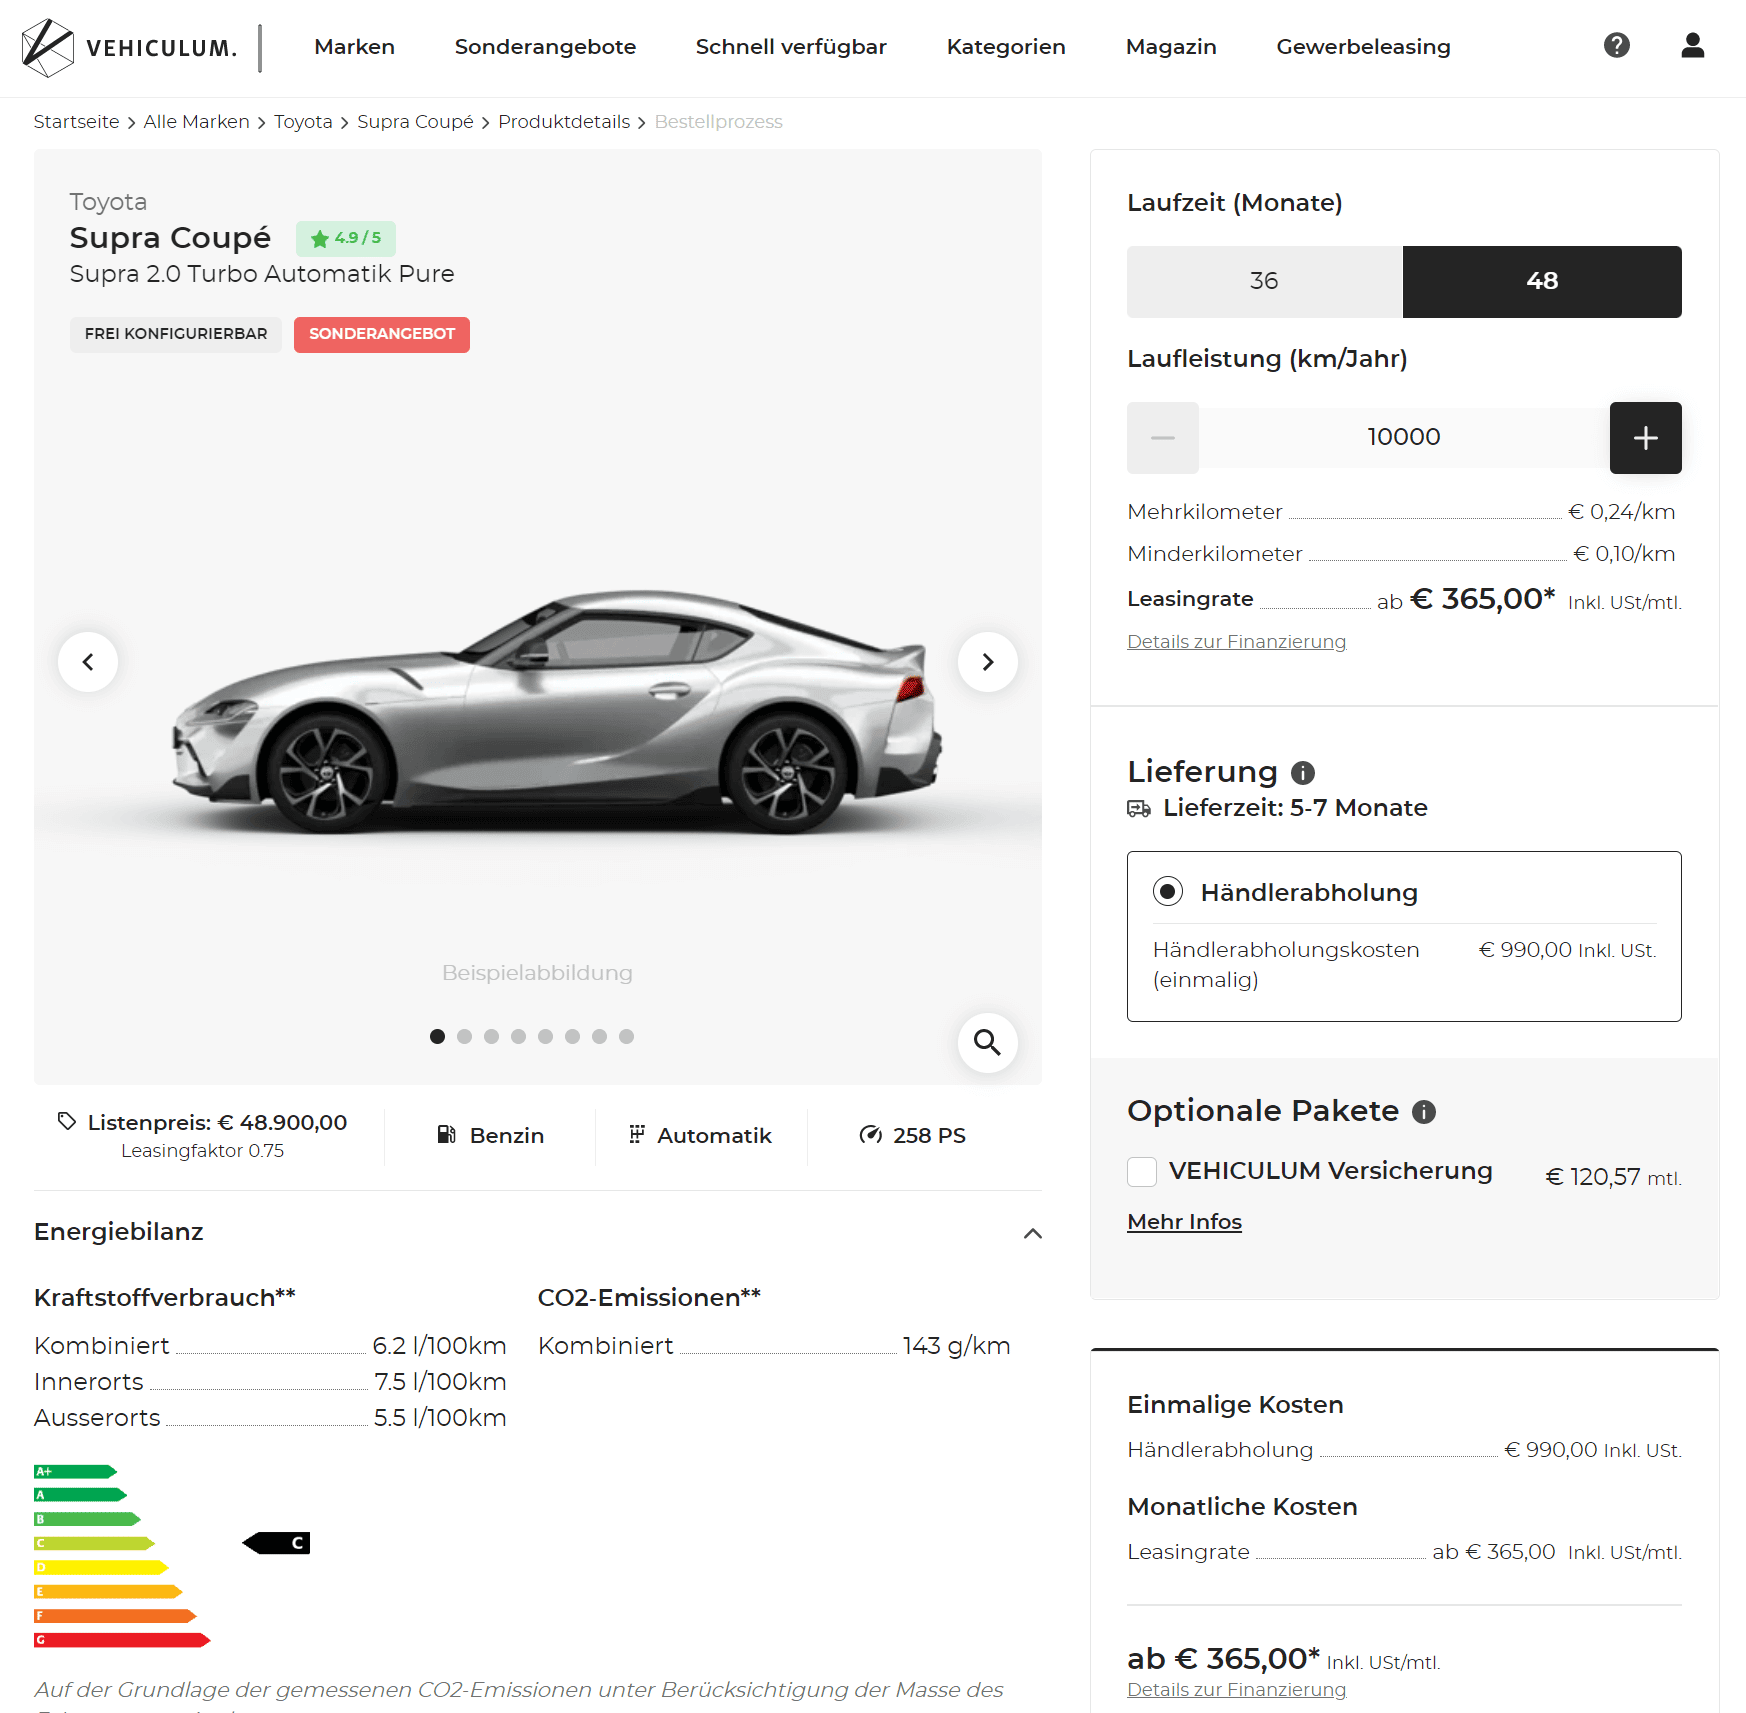Open the Marken menu
Viewport: 1746px width, 1713px height.
click(x=354, y=47)
